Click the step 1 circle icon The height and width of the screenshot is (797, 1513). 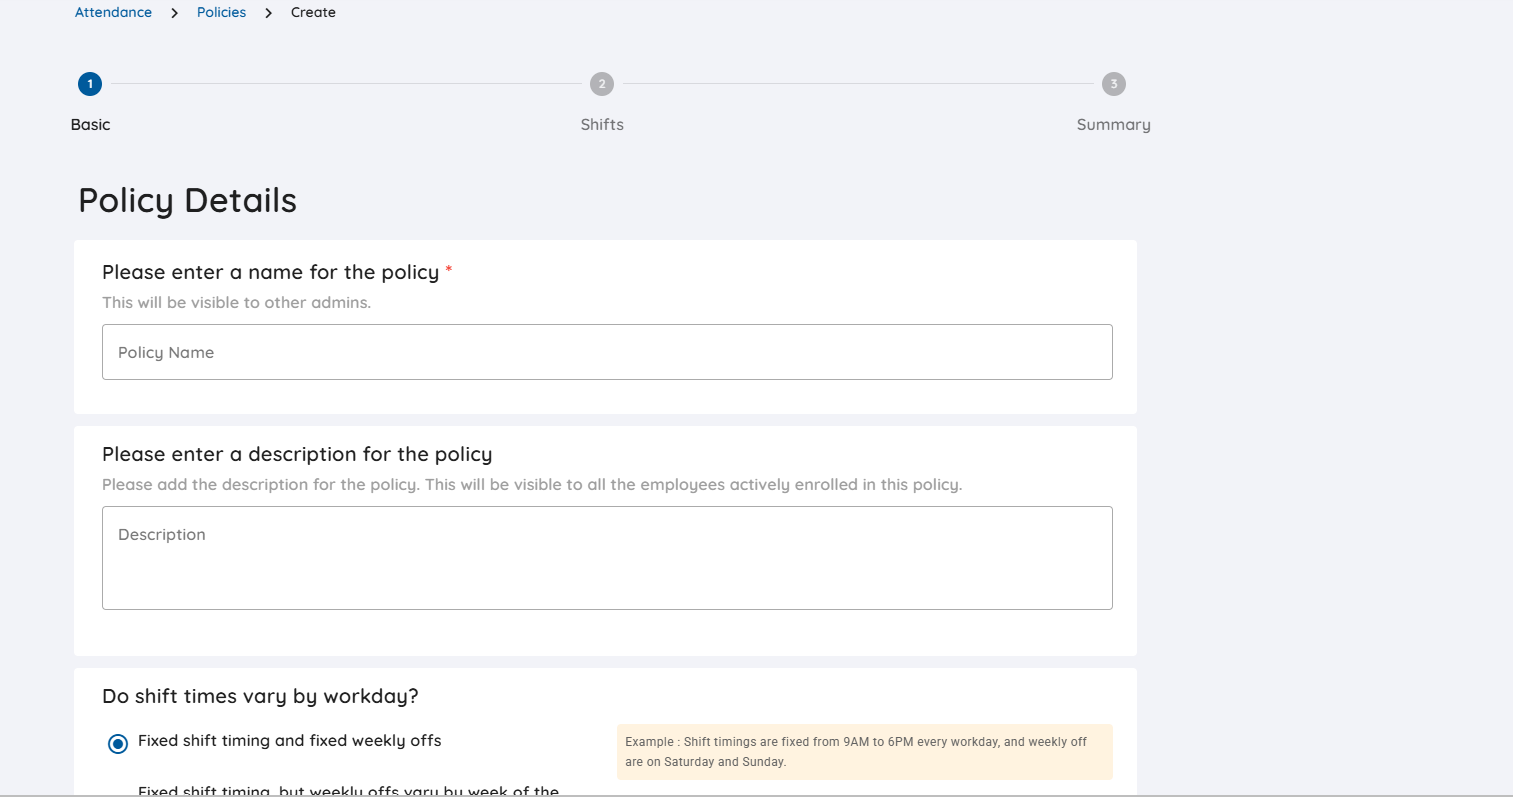pyautogui.click(x=90, y=84)
